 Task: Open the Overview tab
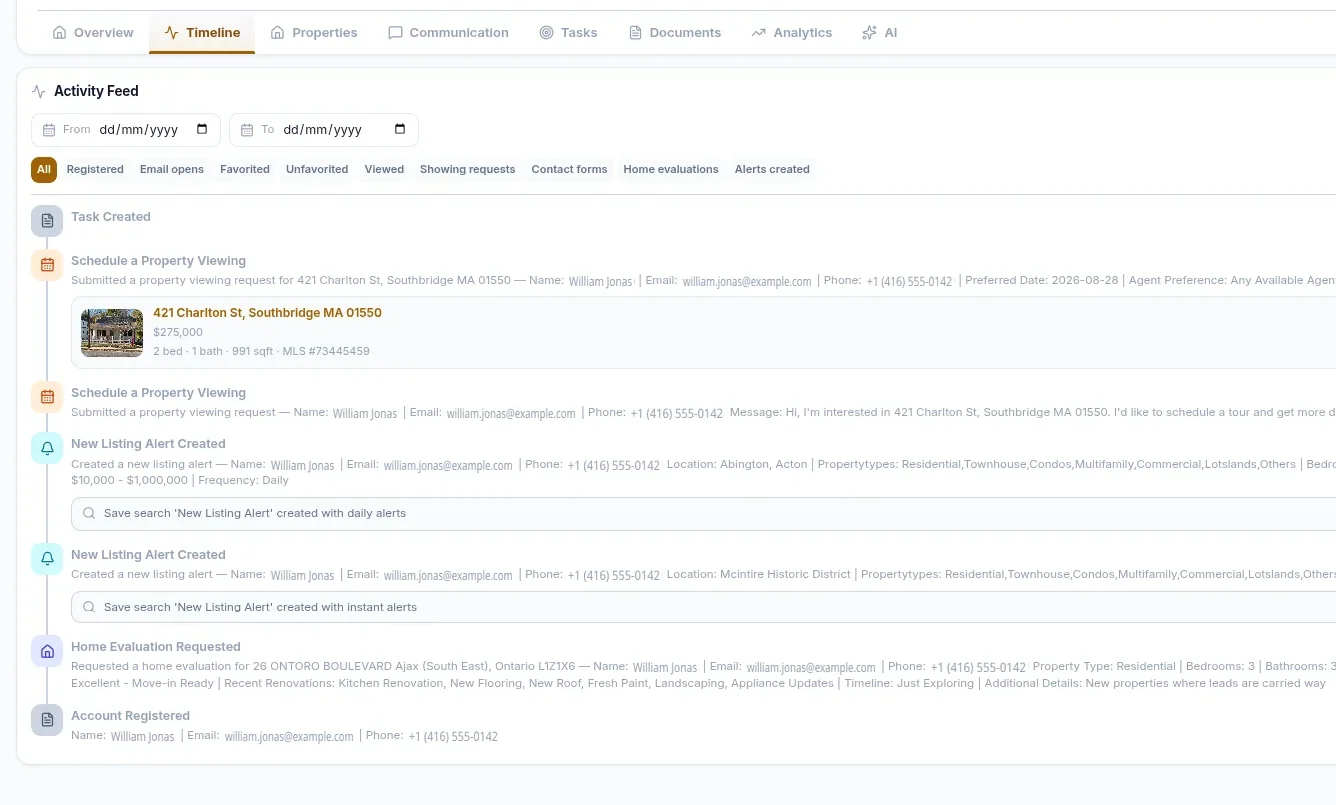(x=93, y=33)
